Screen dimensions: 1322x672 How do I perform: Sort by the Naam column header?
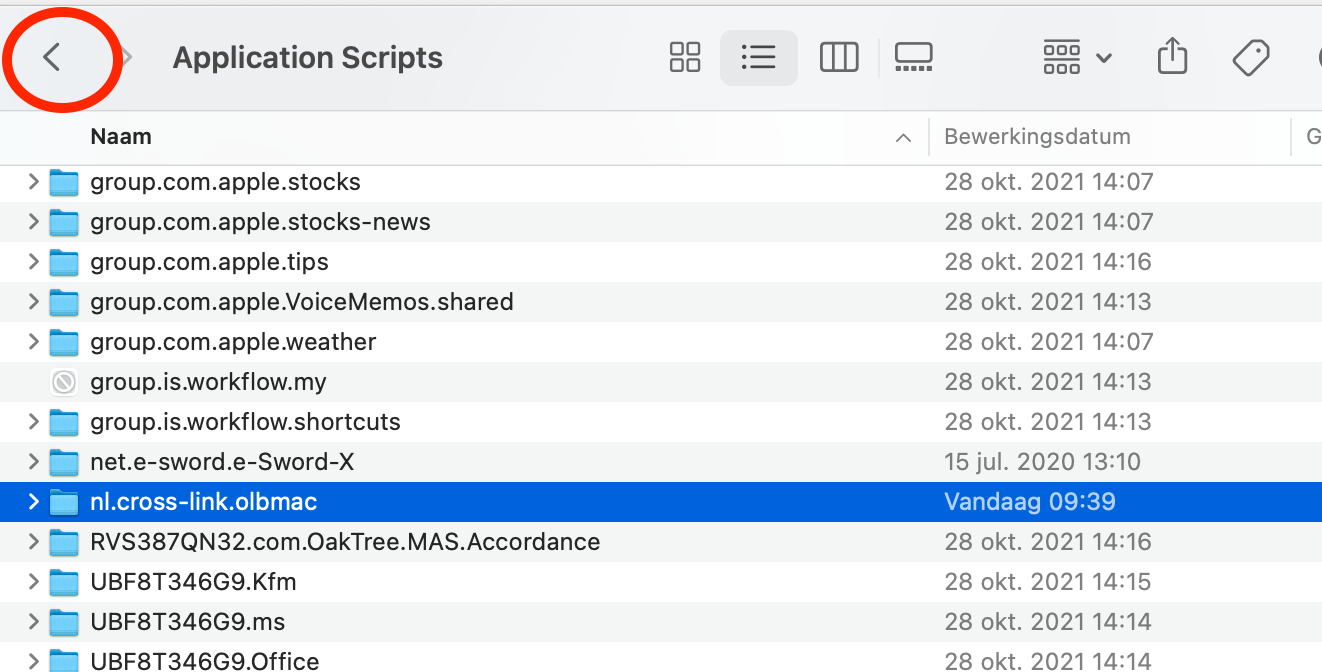click(121, 137)
